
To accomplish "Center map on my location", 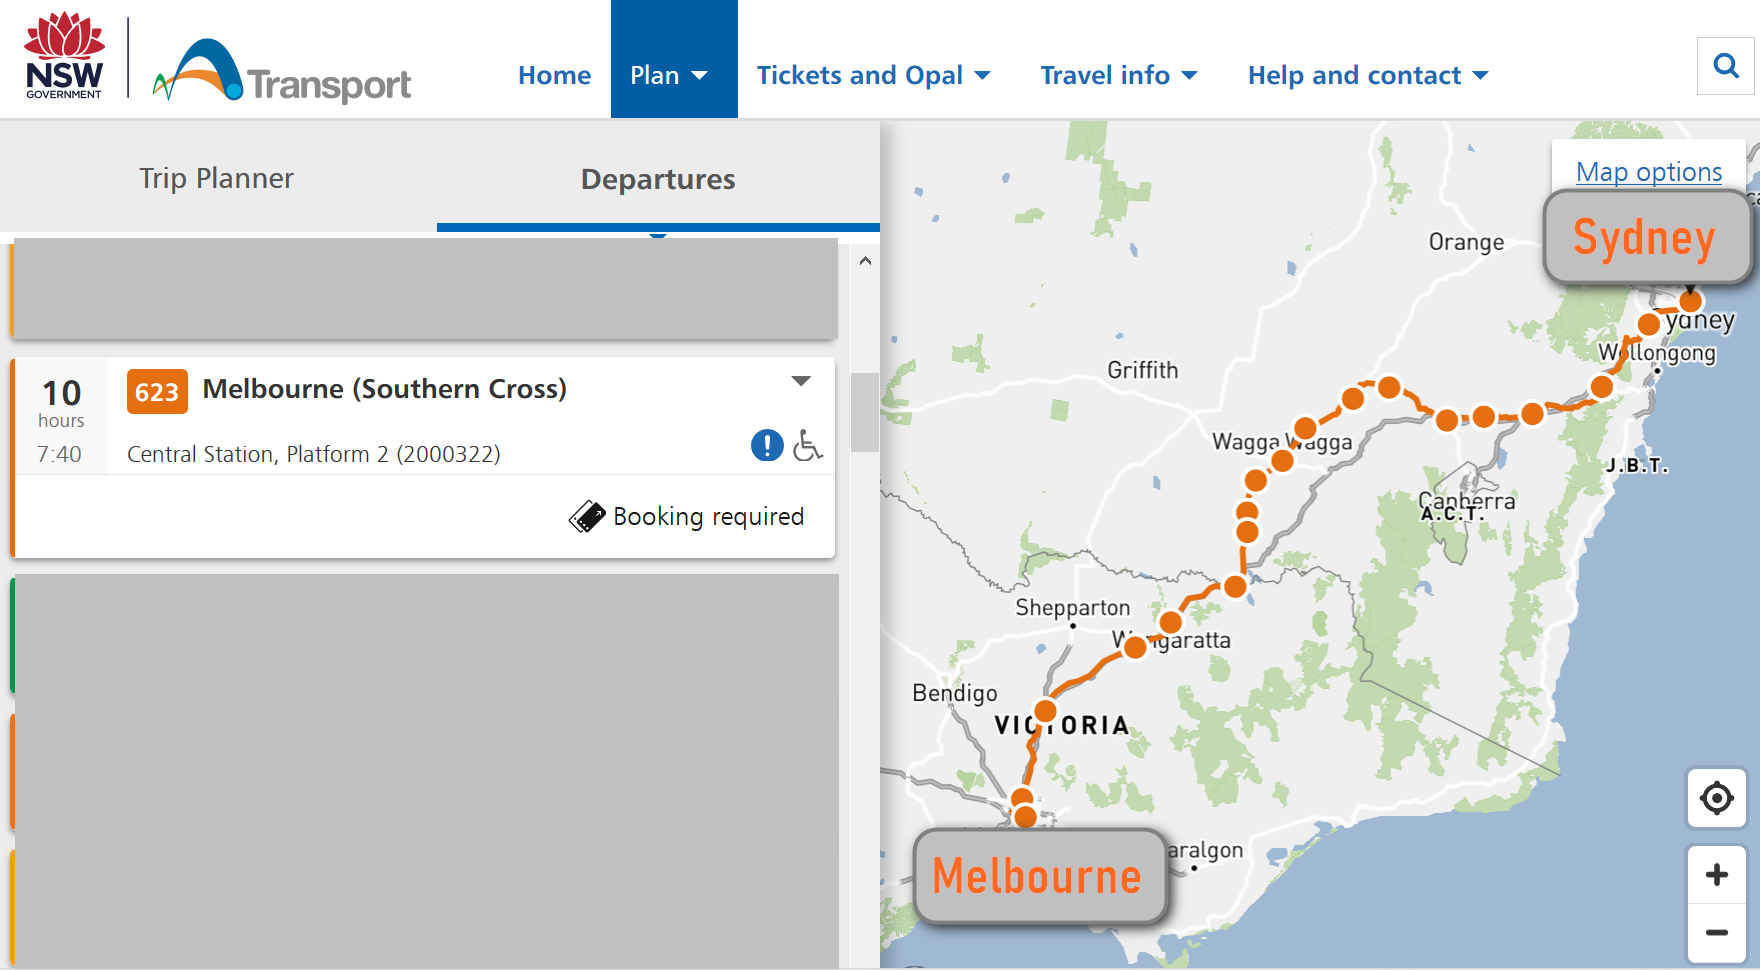I will 1716,798.
